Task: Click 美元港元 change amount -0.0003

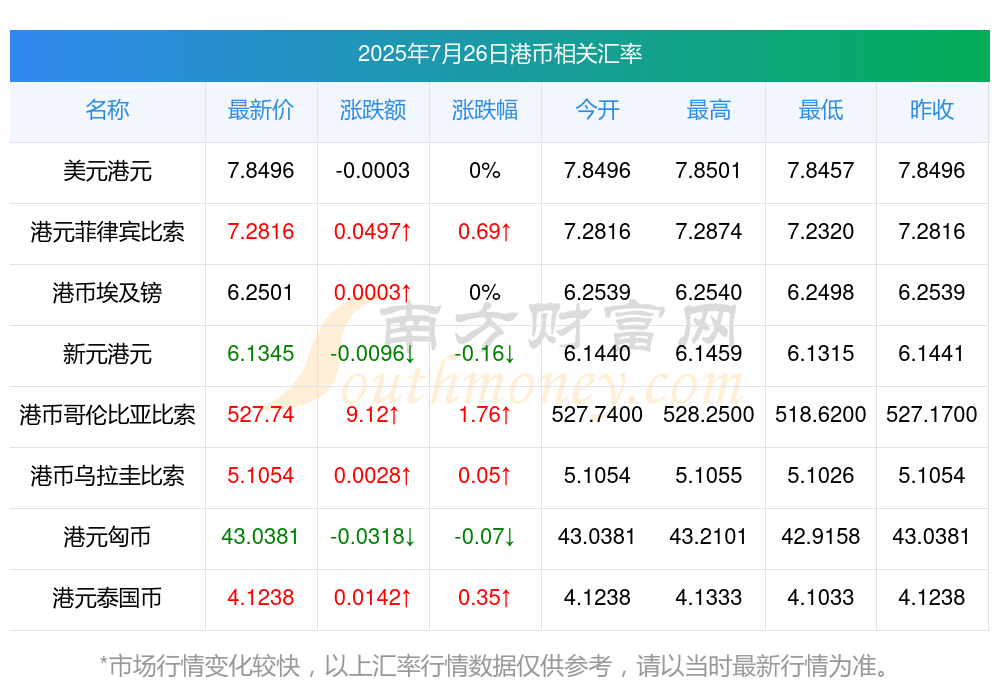Action: coord(373,171)
